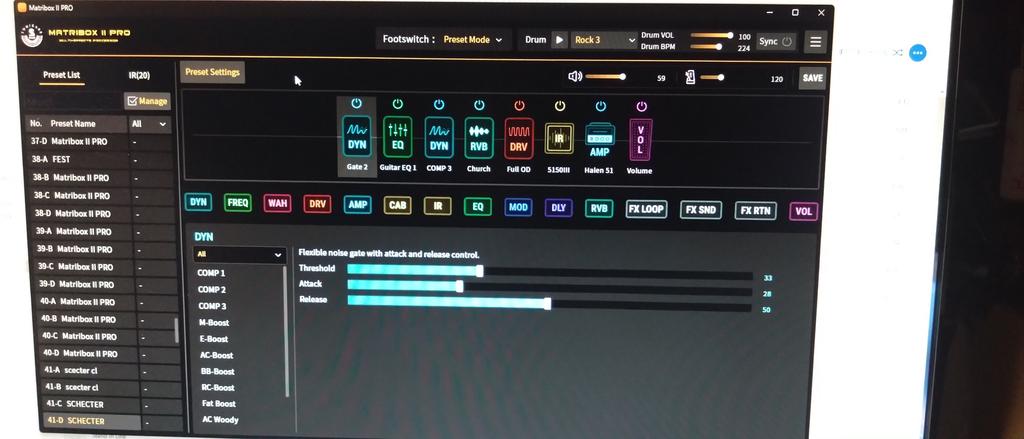
Task: Open the hamburger menu icon
Action: point(816,41)
